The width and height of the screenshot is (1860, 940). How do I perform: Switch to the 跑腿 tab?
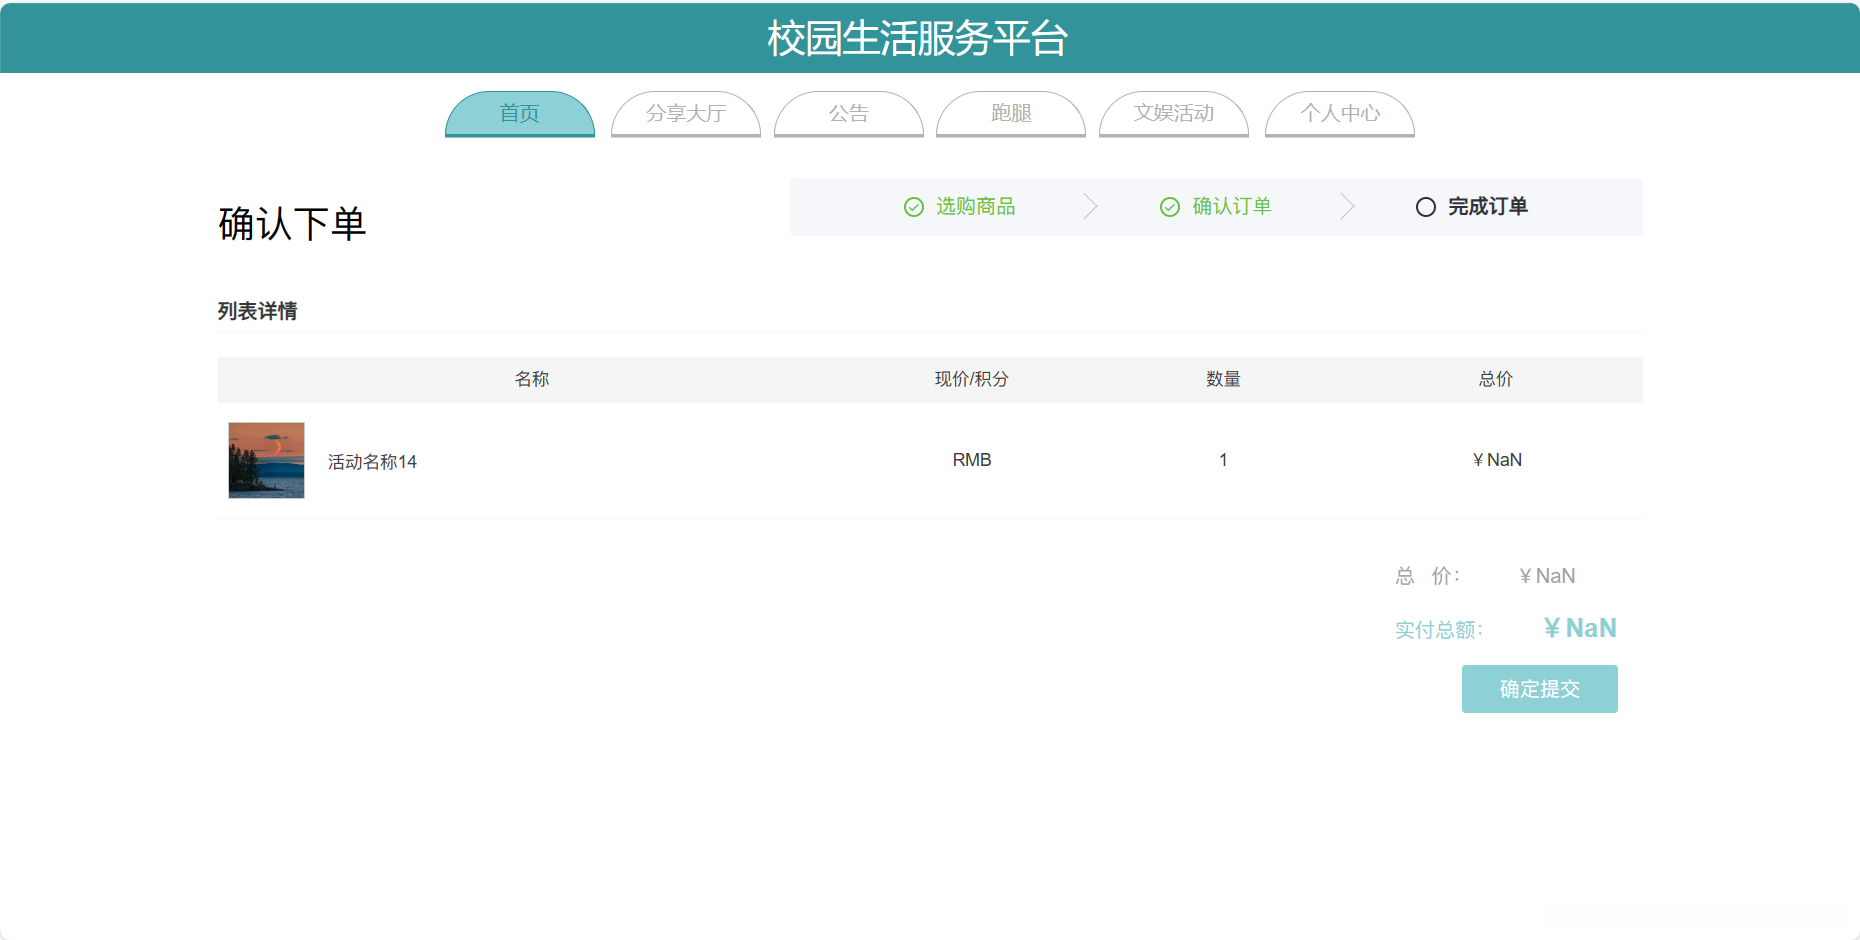[1010, 114]
